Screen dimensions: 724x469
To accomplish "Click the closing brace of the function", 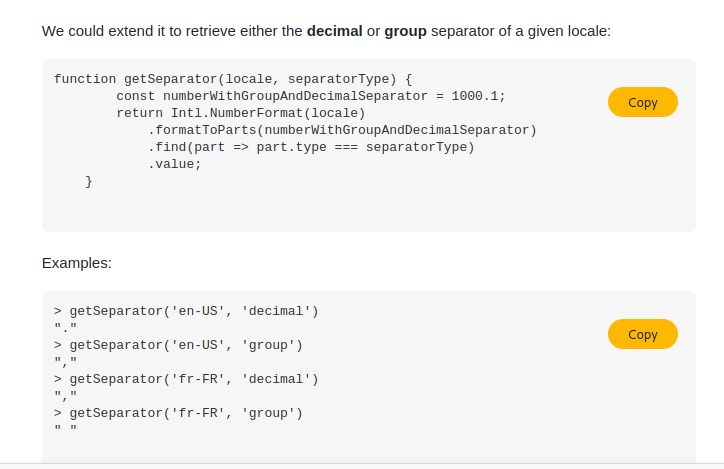I will pos(89,181).
